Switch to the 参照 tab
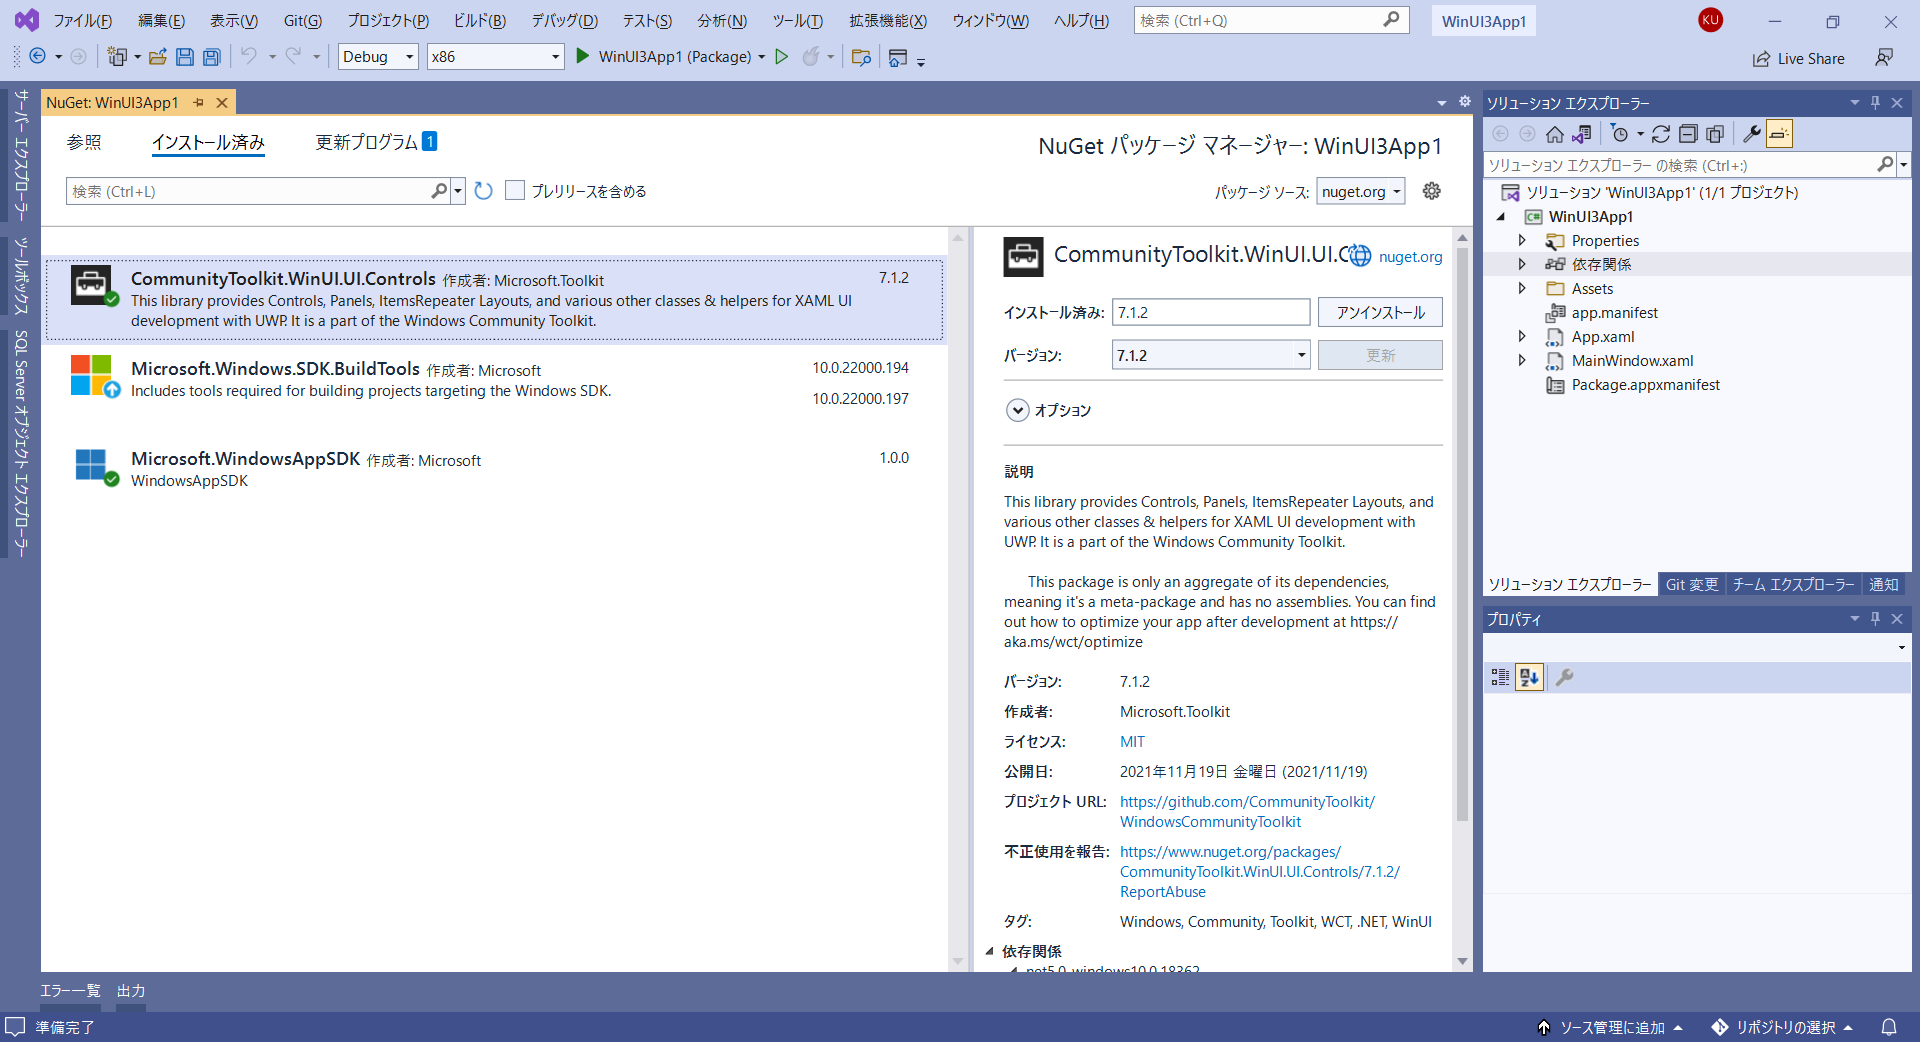The height and width of the screenshot is (1042, 1920). (84, 142)
